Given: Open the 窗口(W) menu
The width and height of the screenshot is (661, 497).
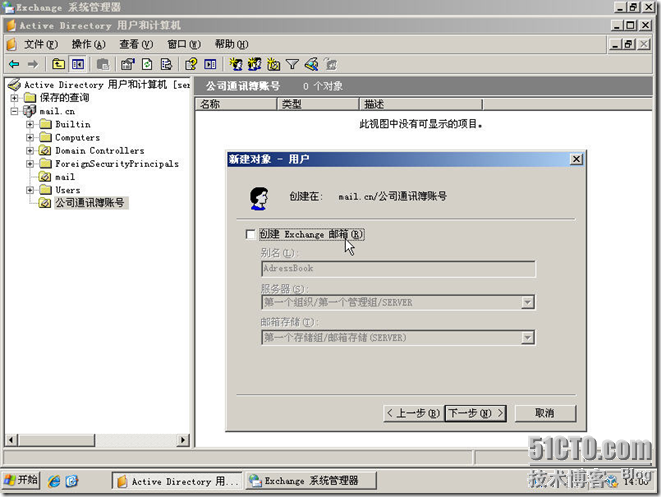Looking at the screenshot, I should 184,44.
